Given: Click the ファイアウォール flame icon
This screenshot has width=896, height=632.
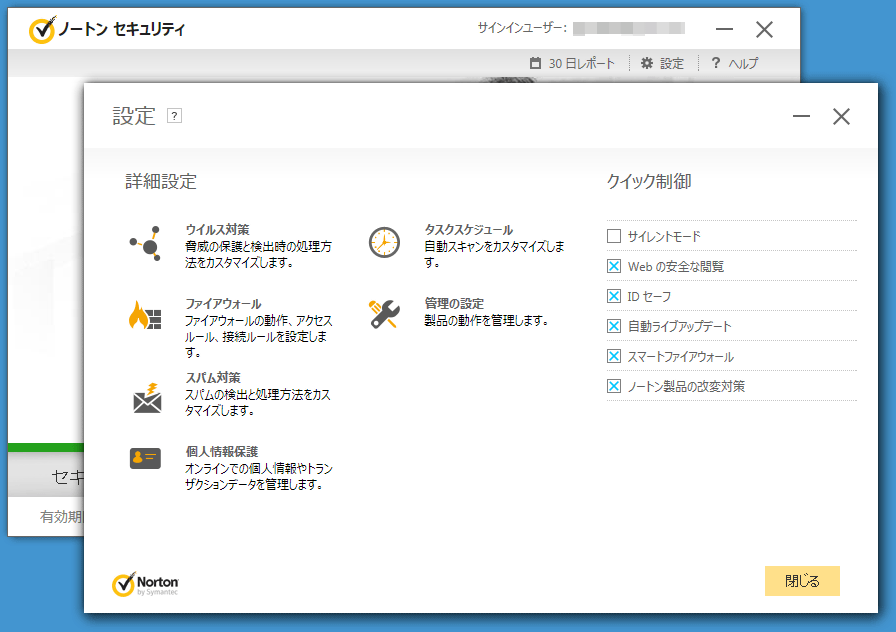Looking at the screenshot, I should coord(145,315).
